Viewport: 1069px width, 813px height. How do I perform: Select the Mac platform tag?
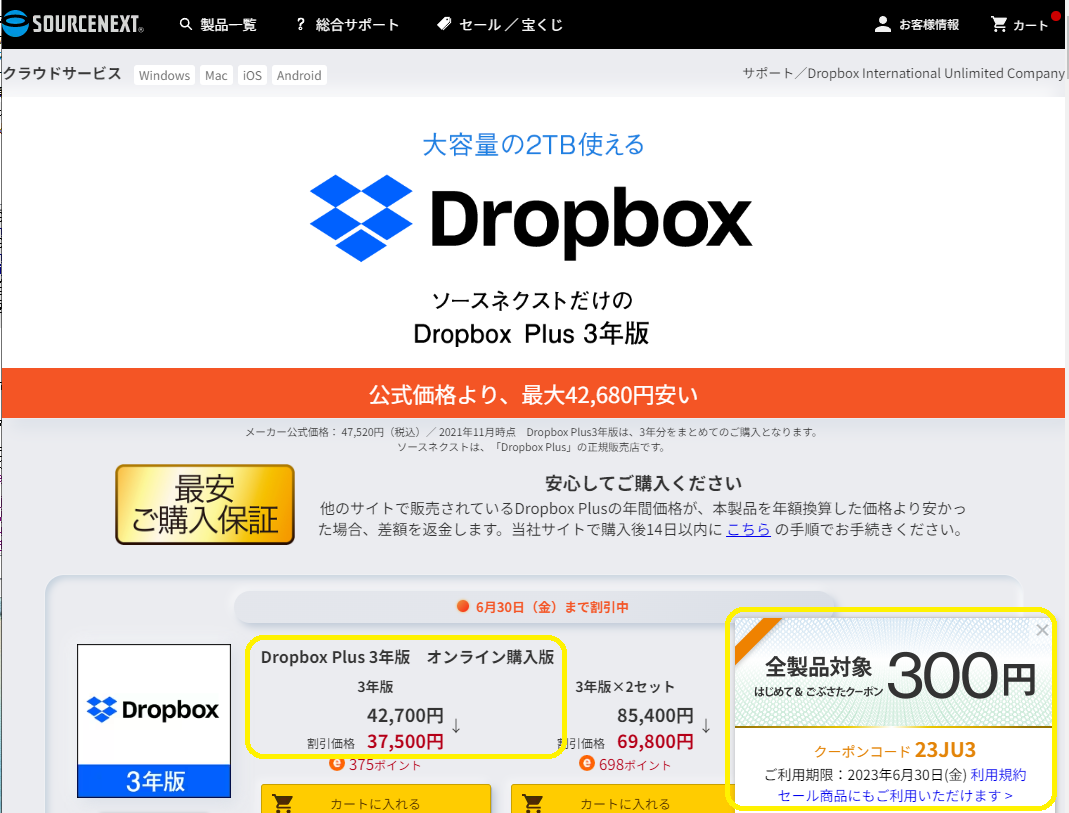pyautogui.click(x=216, y=75)
